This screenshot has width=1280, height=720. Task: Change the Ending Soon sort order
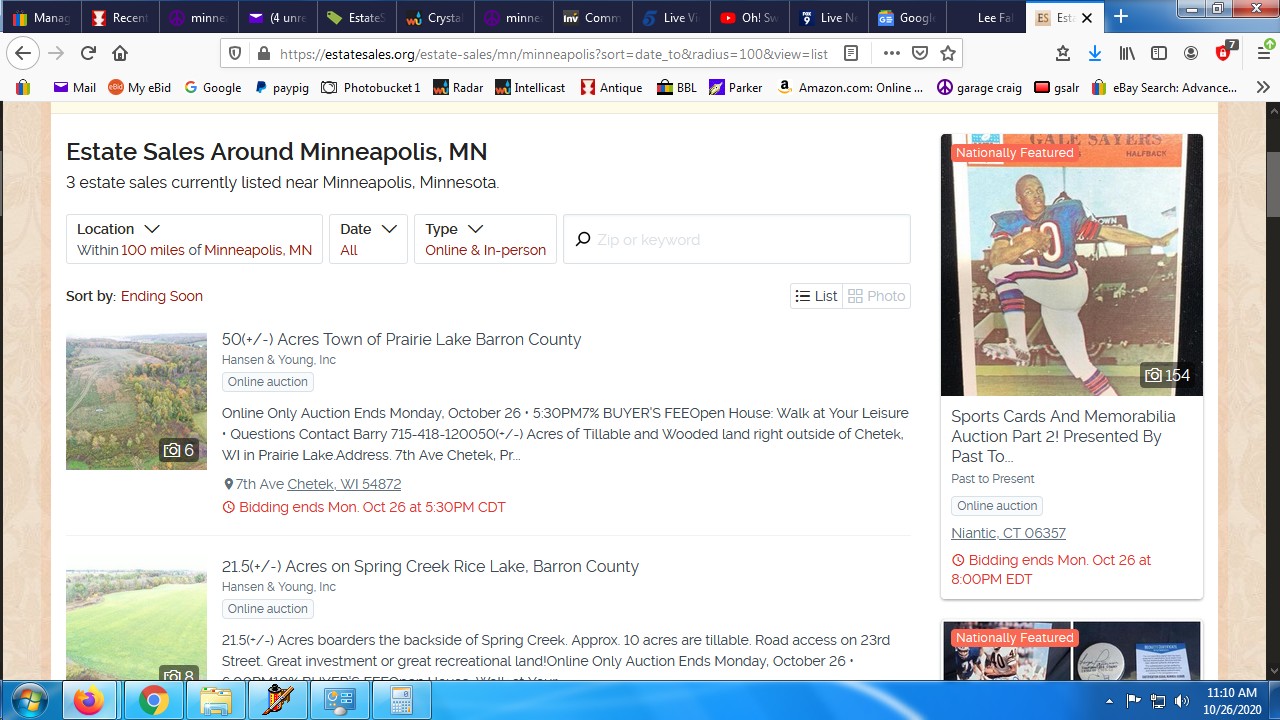(x=162, y=296)
